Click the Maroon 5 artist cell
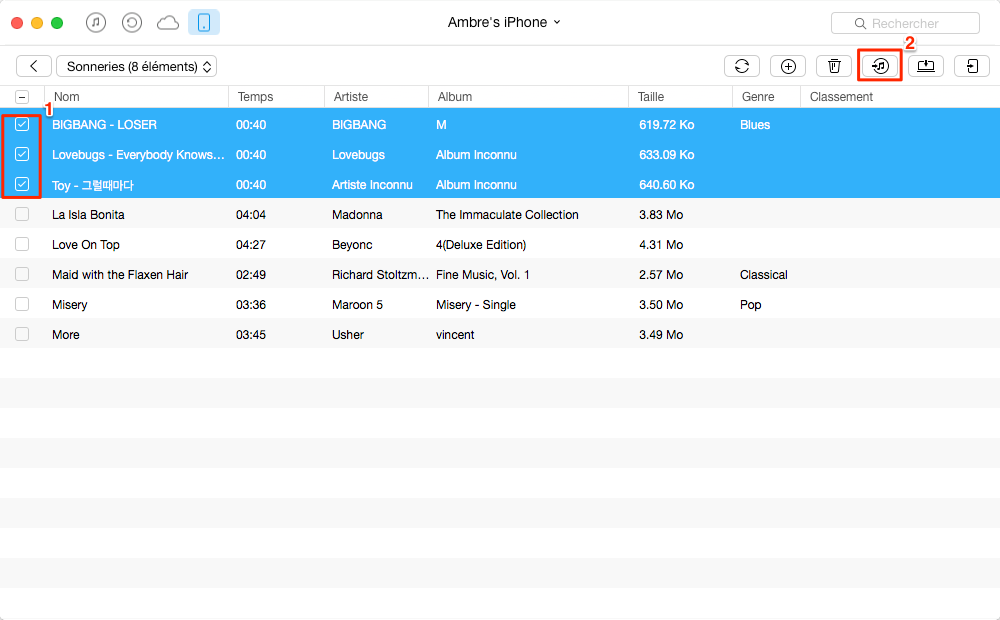Screen dimensions: 1000x620 [x=358, y=305]
